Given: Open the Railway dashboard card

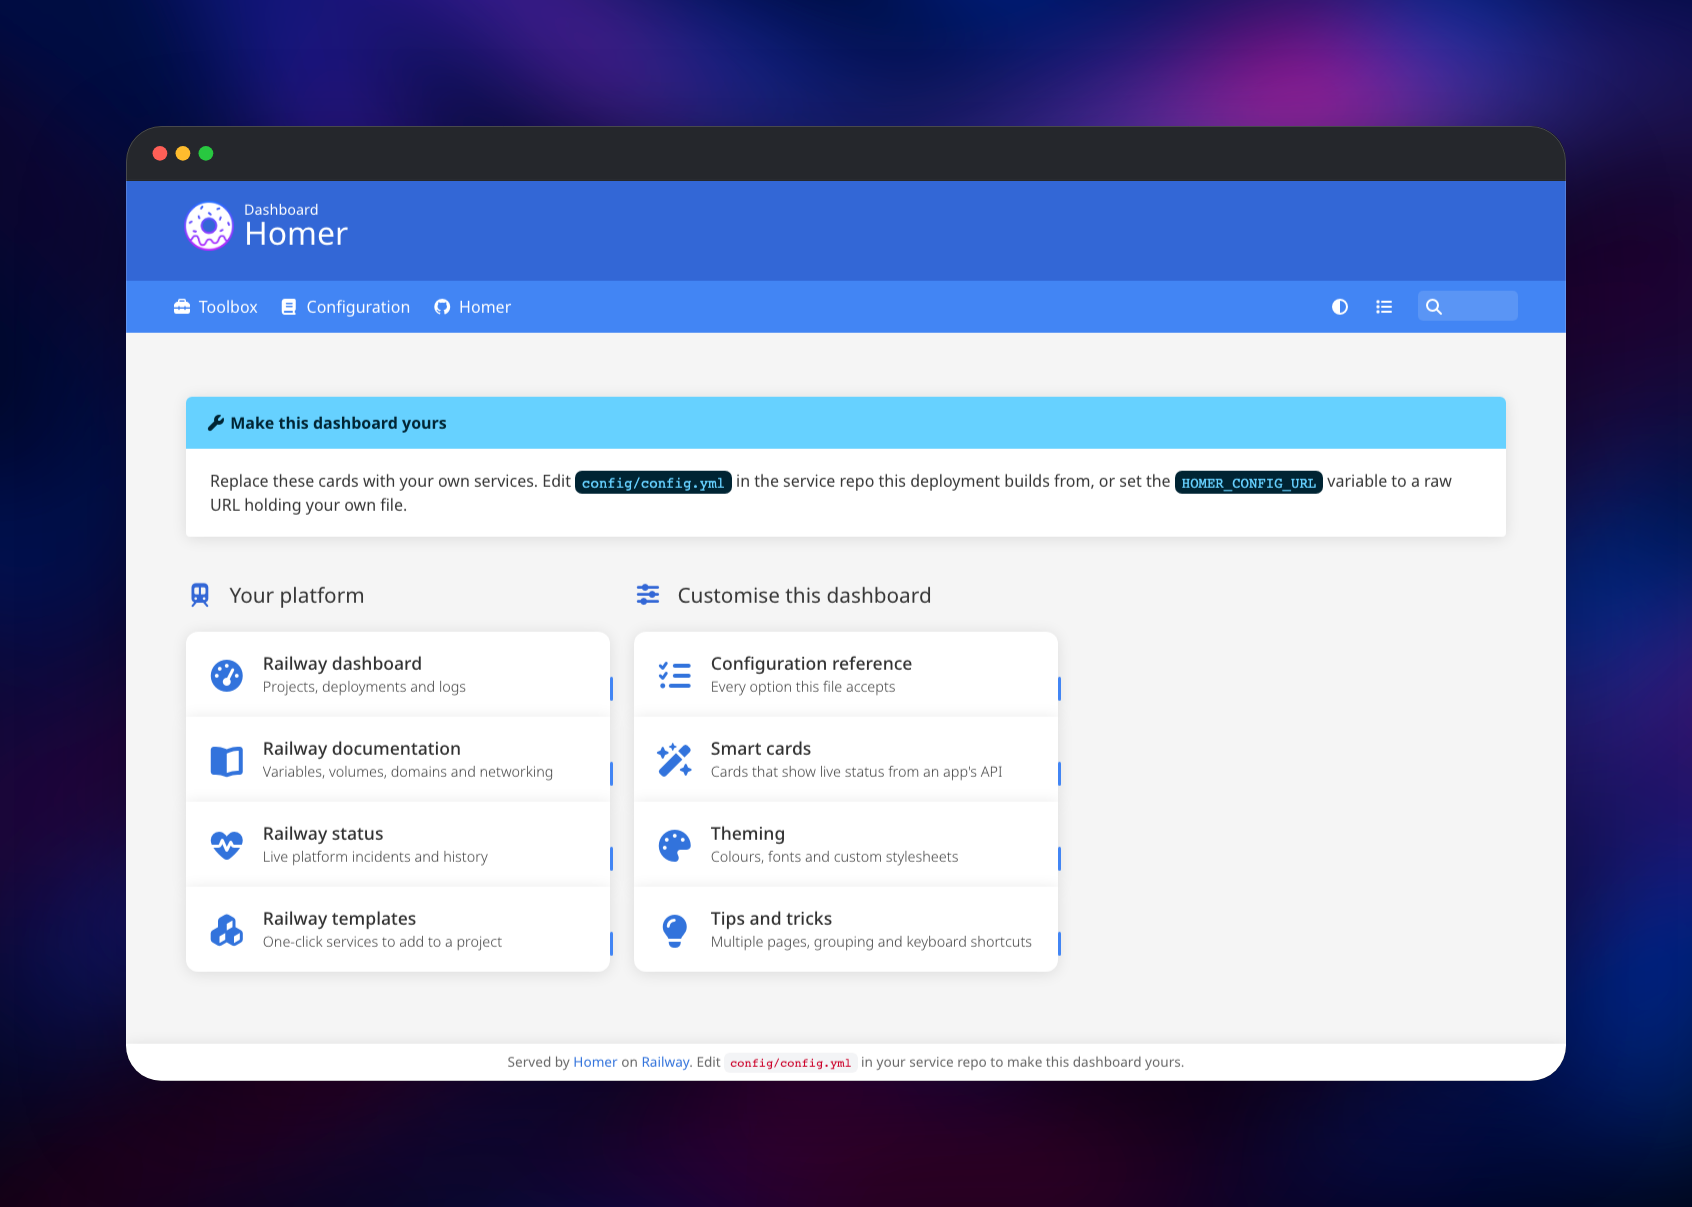Looking at the screenshot, I should (398, 674).
